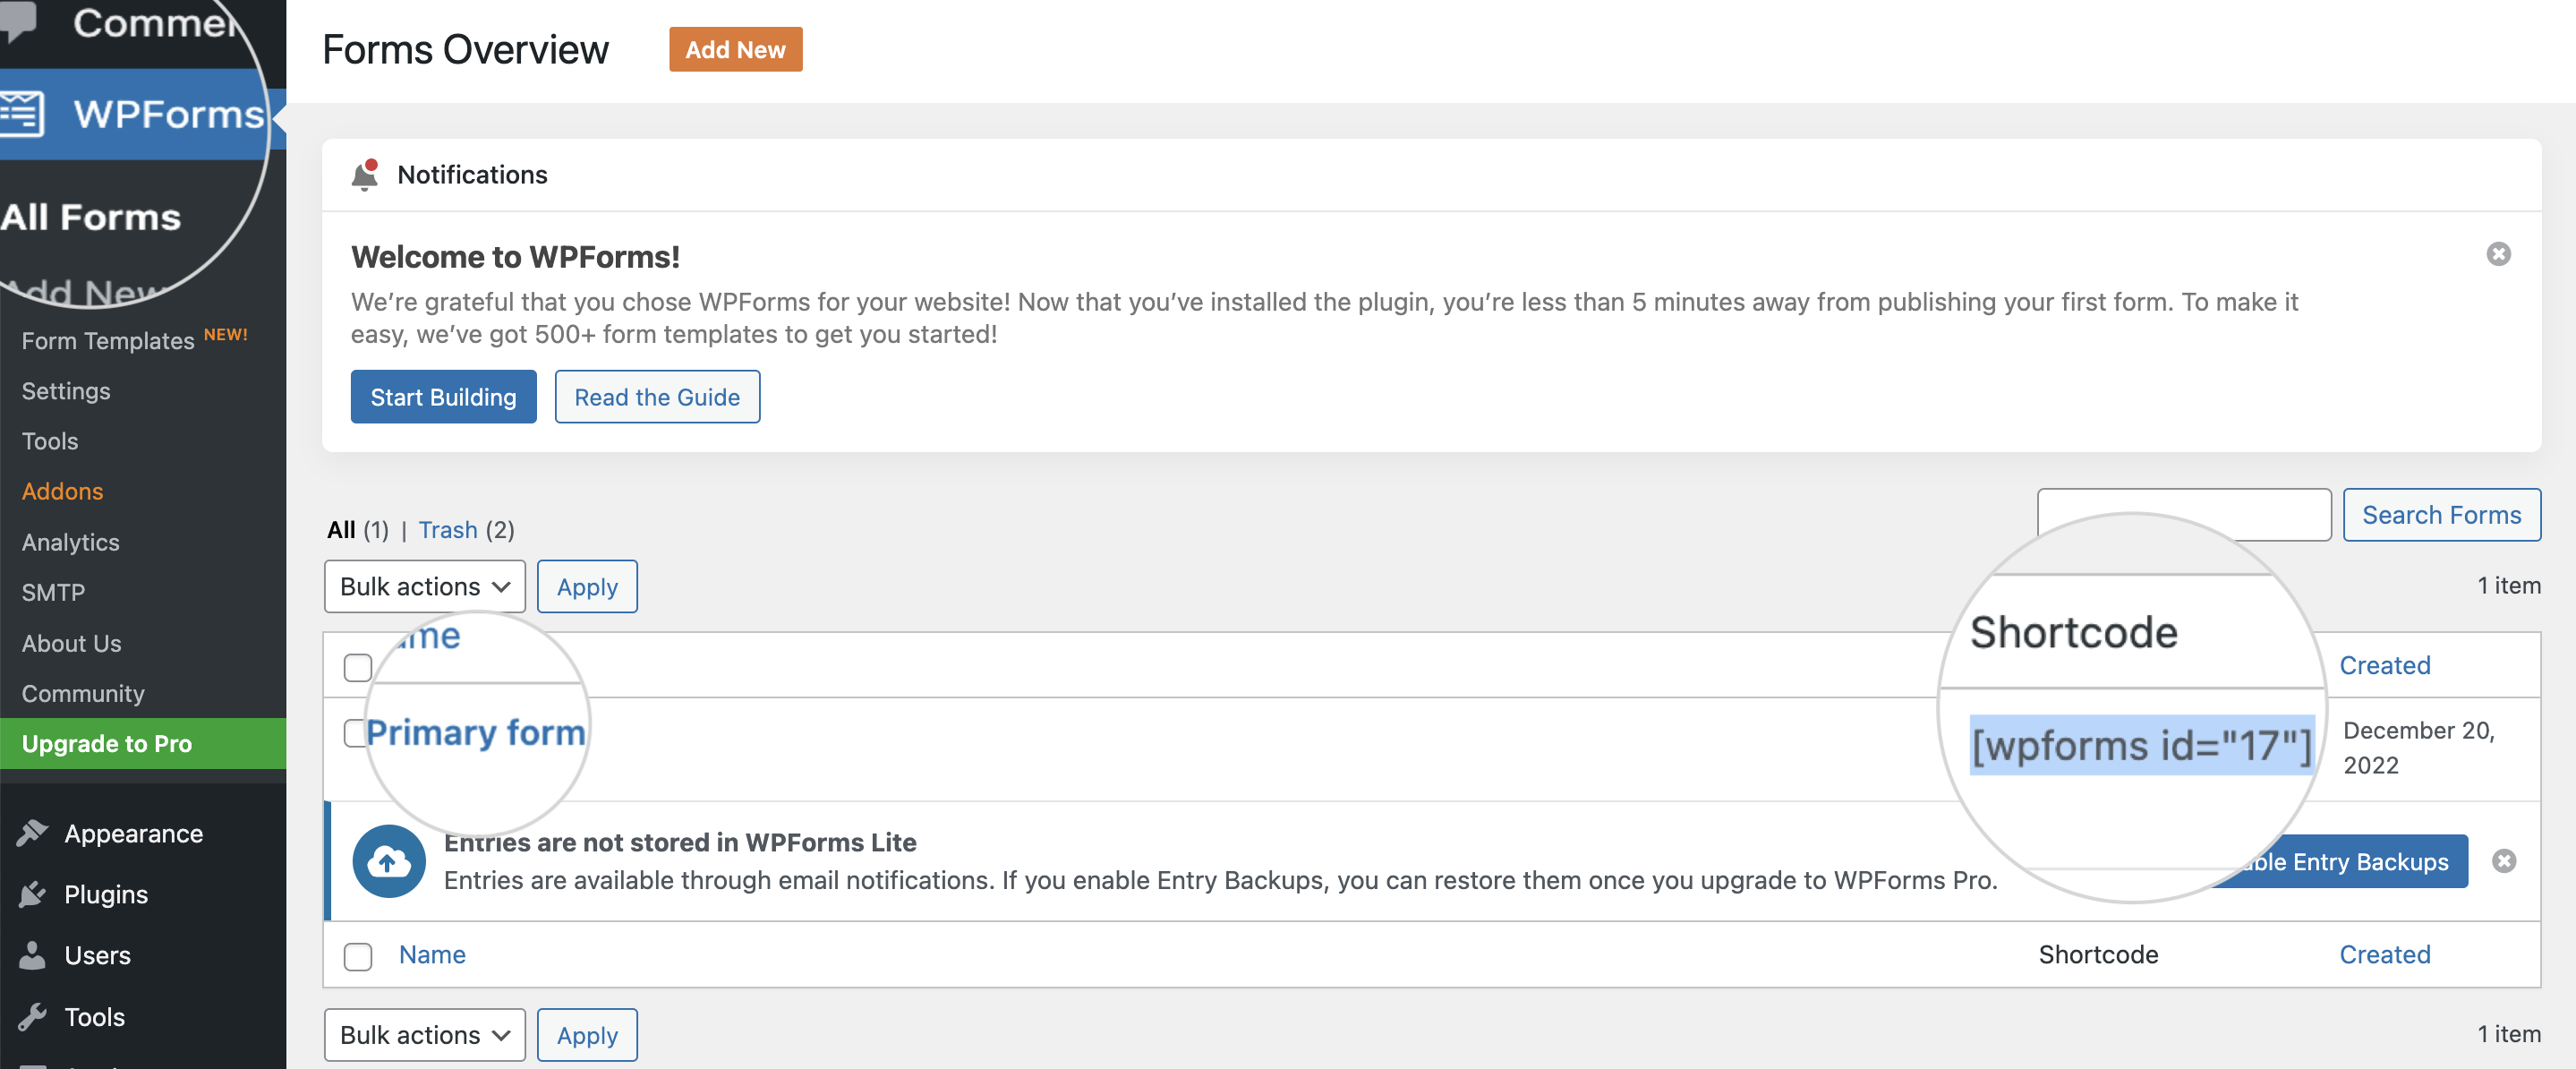This screenshot has width=2576, height=1069.
Task: Dismiss the entry backups notice
Action: coord(2504,861)
